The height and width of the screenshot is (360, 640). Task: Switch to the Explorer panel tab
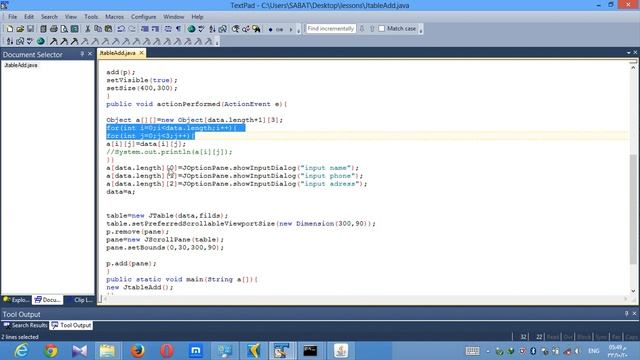16,300
